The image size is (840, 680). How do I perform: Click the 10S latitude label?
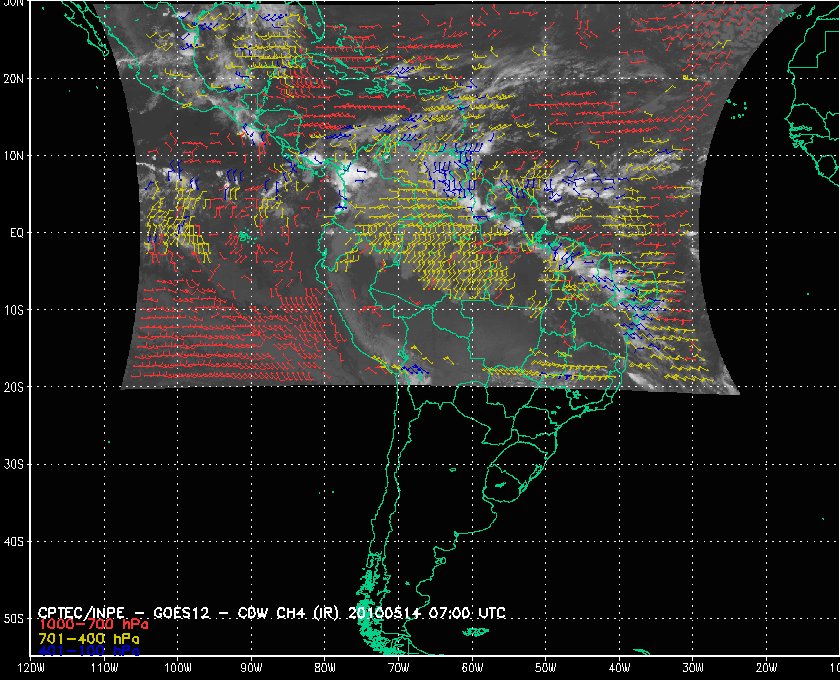tap(13, 310)
